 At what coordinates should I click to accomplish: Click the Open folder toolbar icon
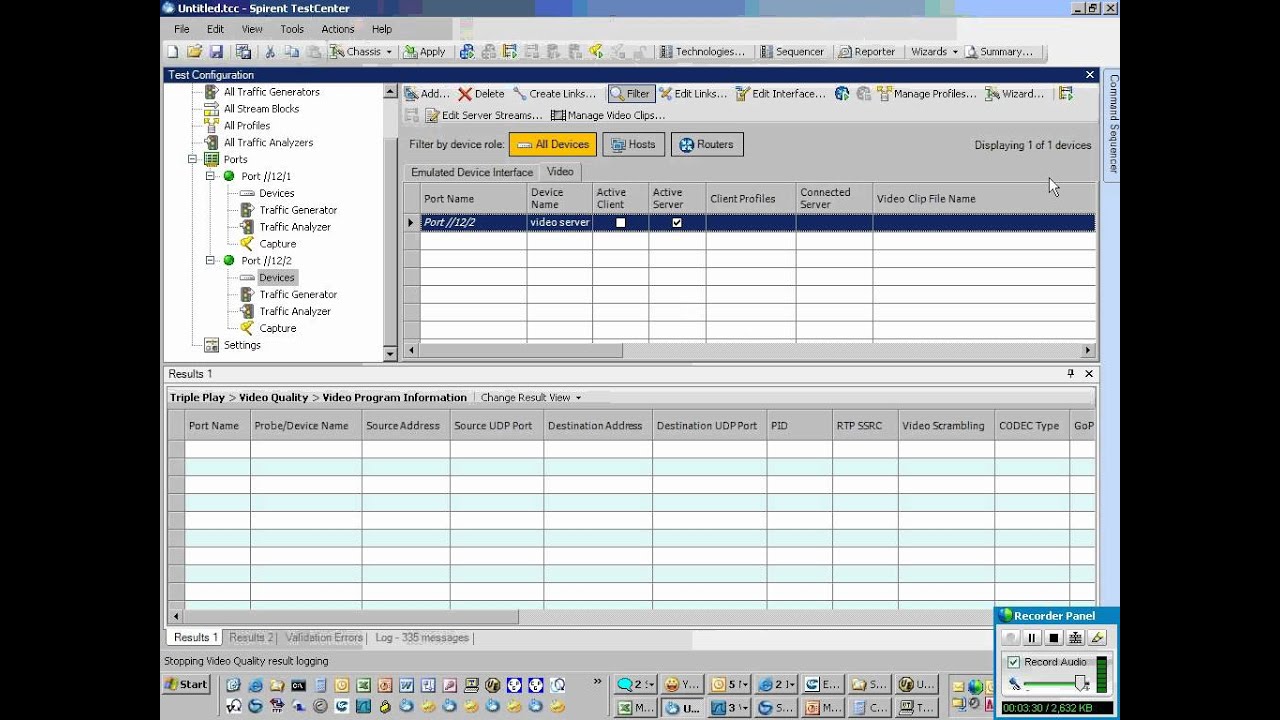pyautogui.click(x=194, y=52)
